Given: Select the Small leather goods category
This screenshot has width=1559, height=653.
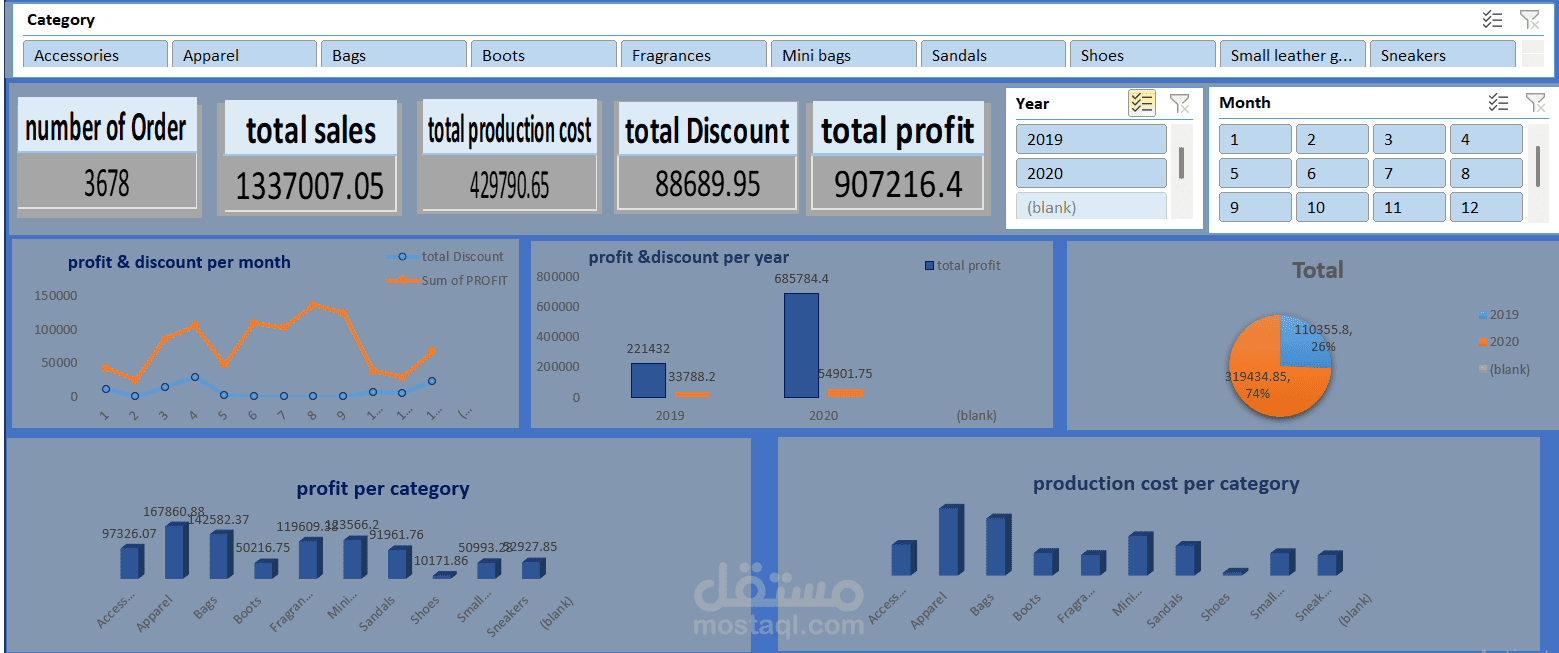Looking at the screenshot, I should coord(1292,54).
